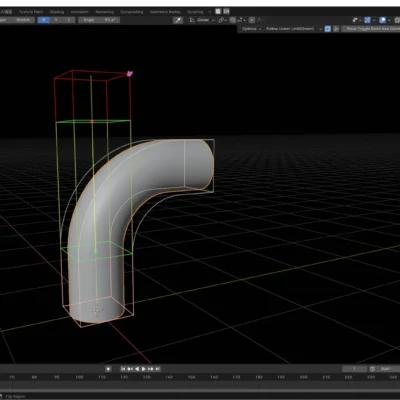
Task: Select the Z axis button
Action: click(69, 20)
